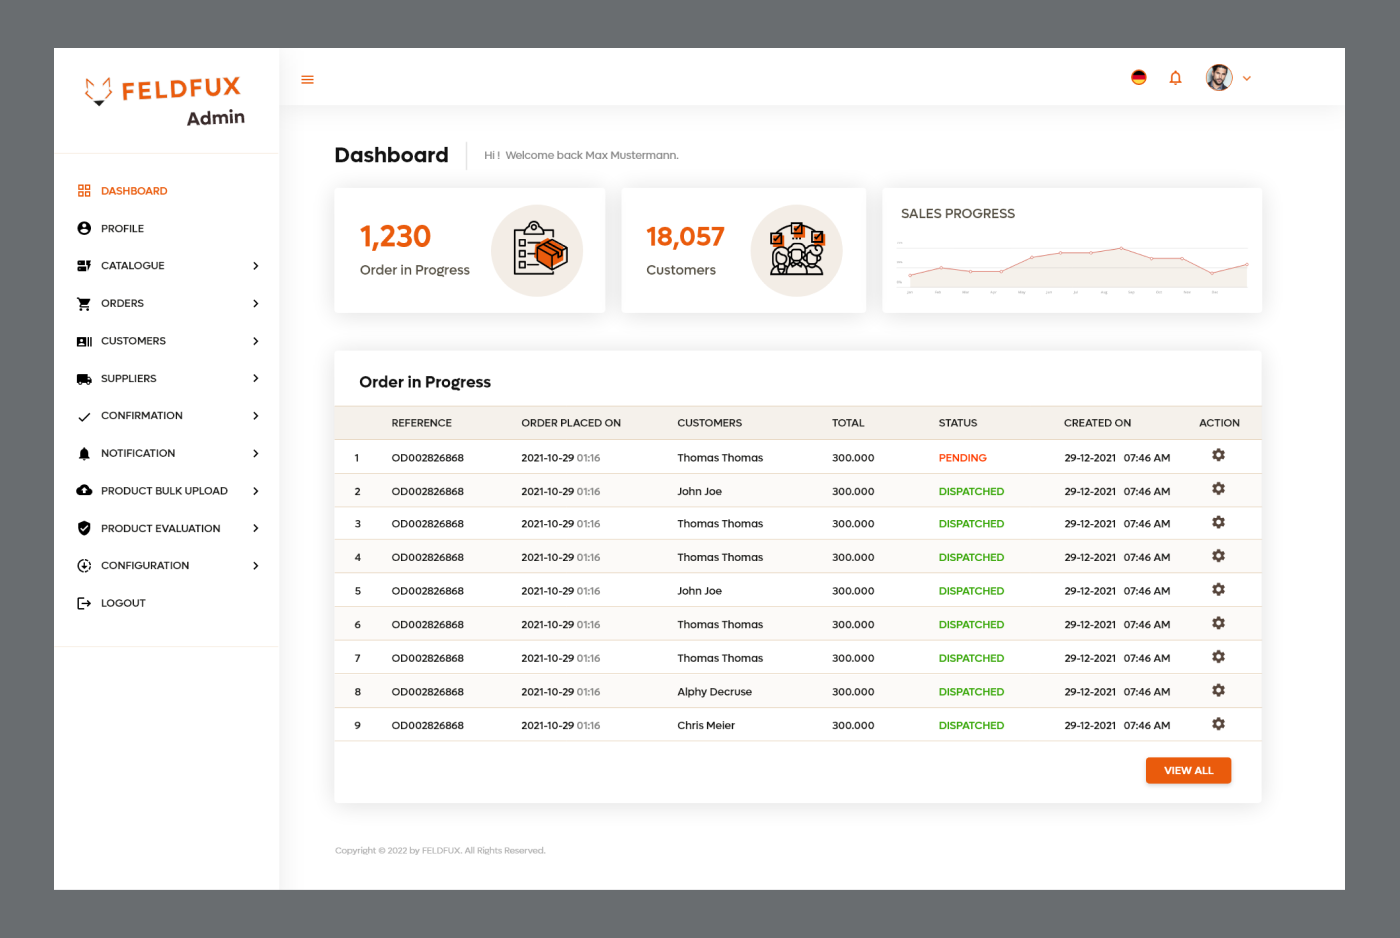Click gear icon for Alphy Decruse order
Screen dimensions: 1400x938
pyautogui.click(x=1218, y=691)
